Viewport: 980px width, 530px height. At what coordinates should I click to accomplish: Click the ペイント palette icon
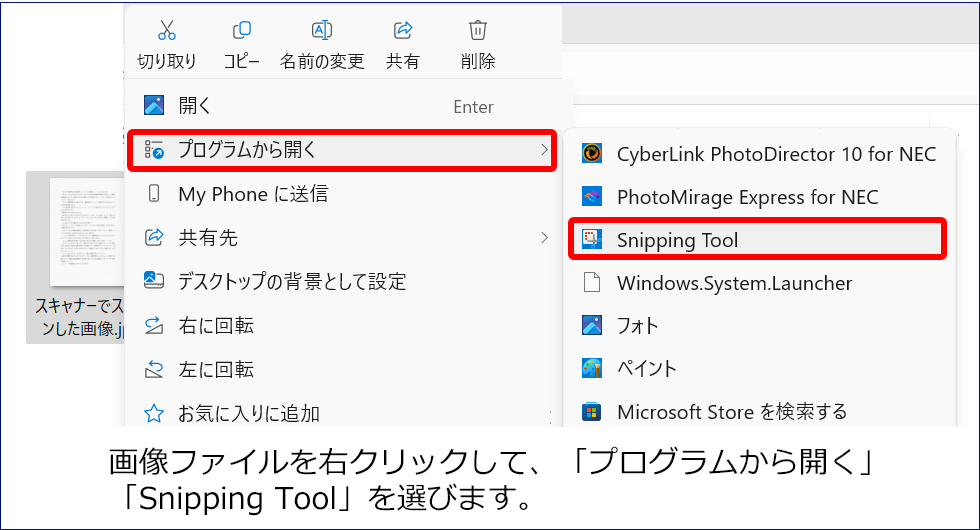[x=592, y=368]
